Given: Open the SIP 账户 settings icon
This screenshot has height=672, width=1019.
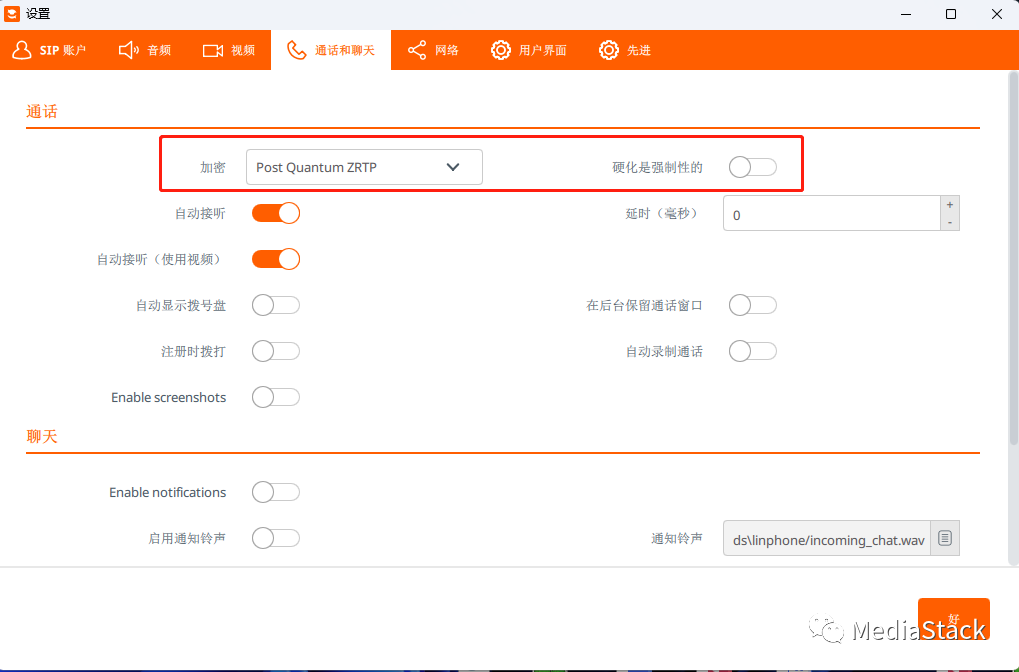Looking at the screenshot, I should pos(22,49).
